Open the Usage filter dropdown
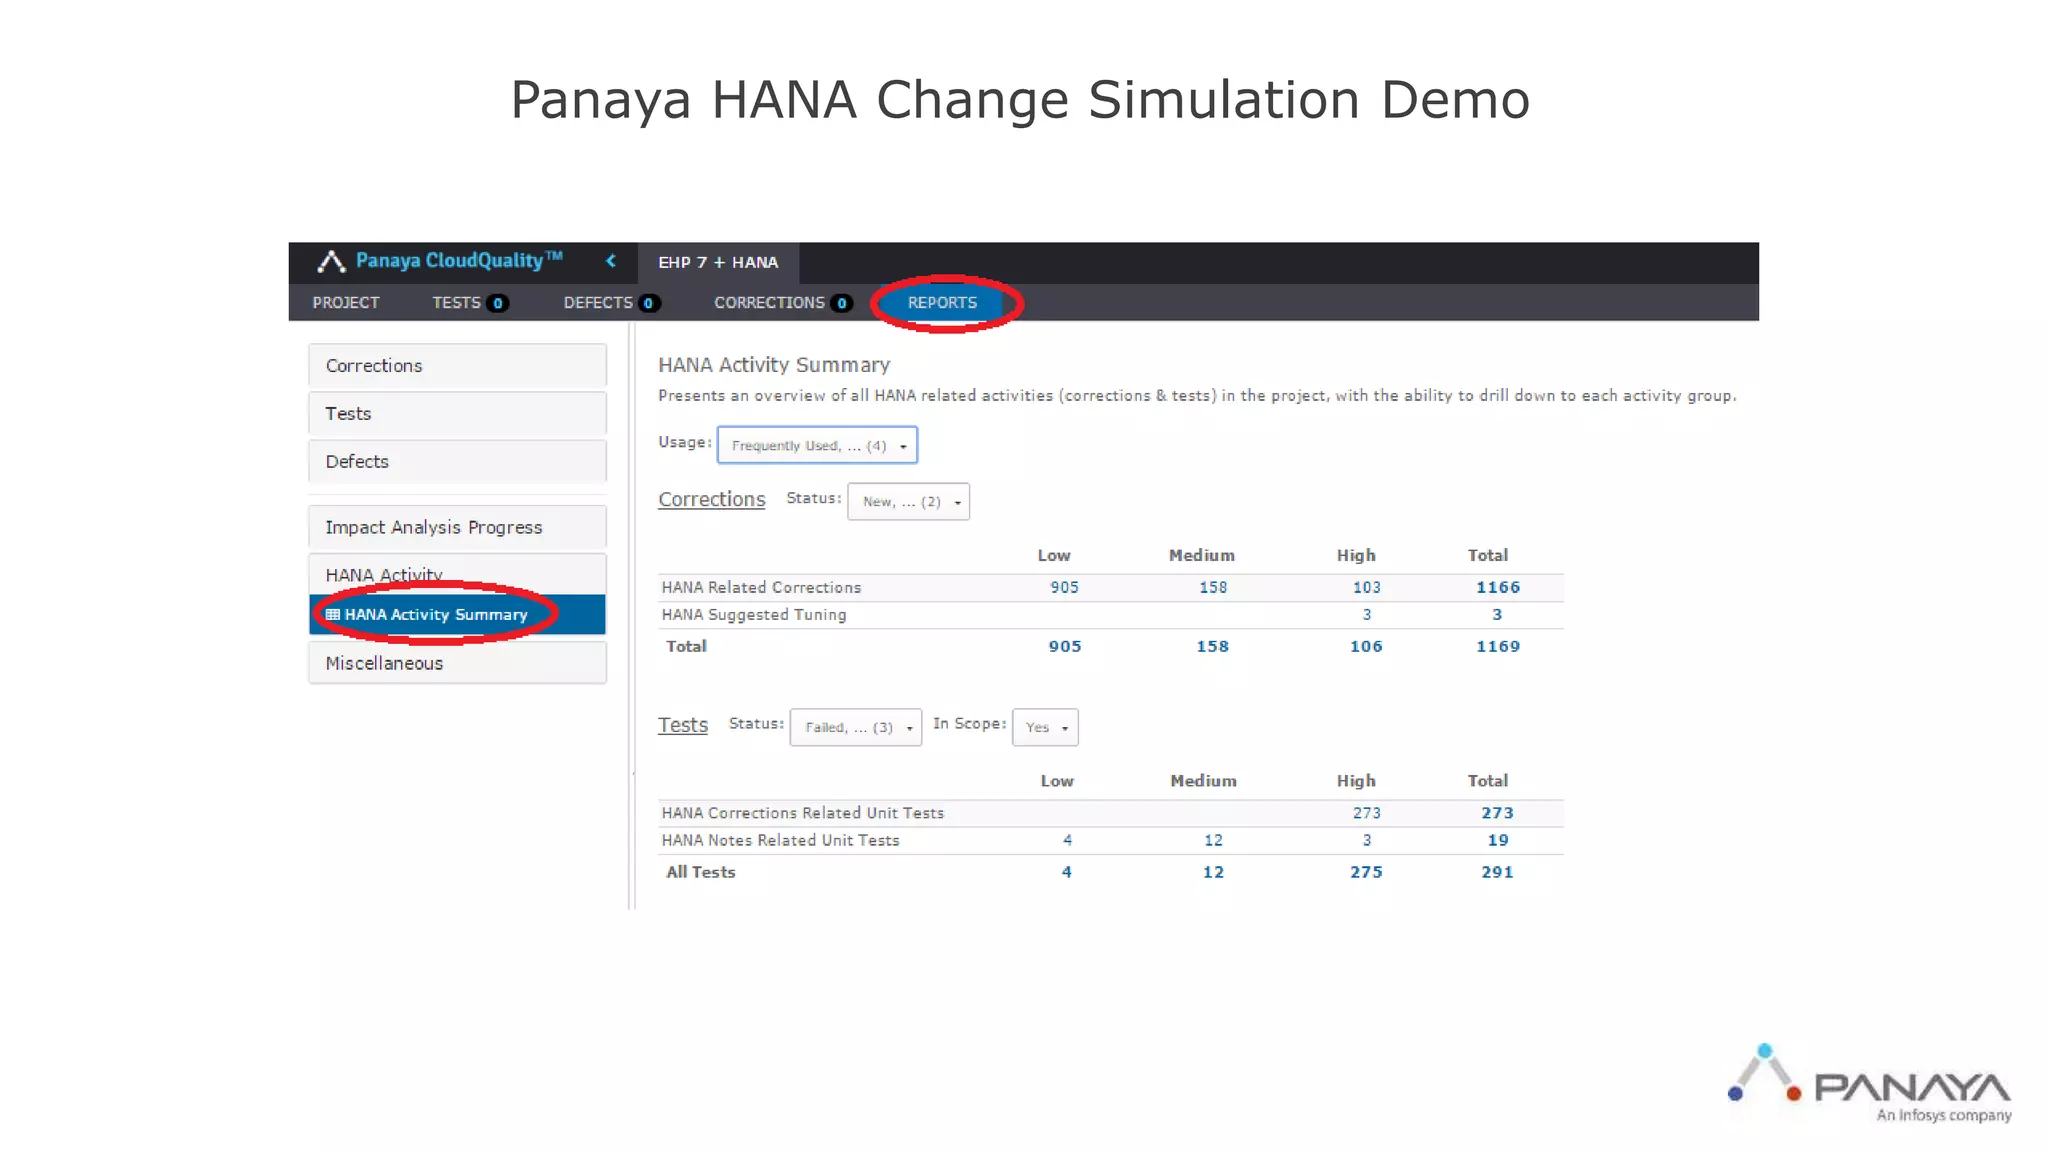Screen dimensions: 2048x1152 tap(817, 445)
